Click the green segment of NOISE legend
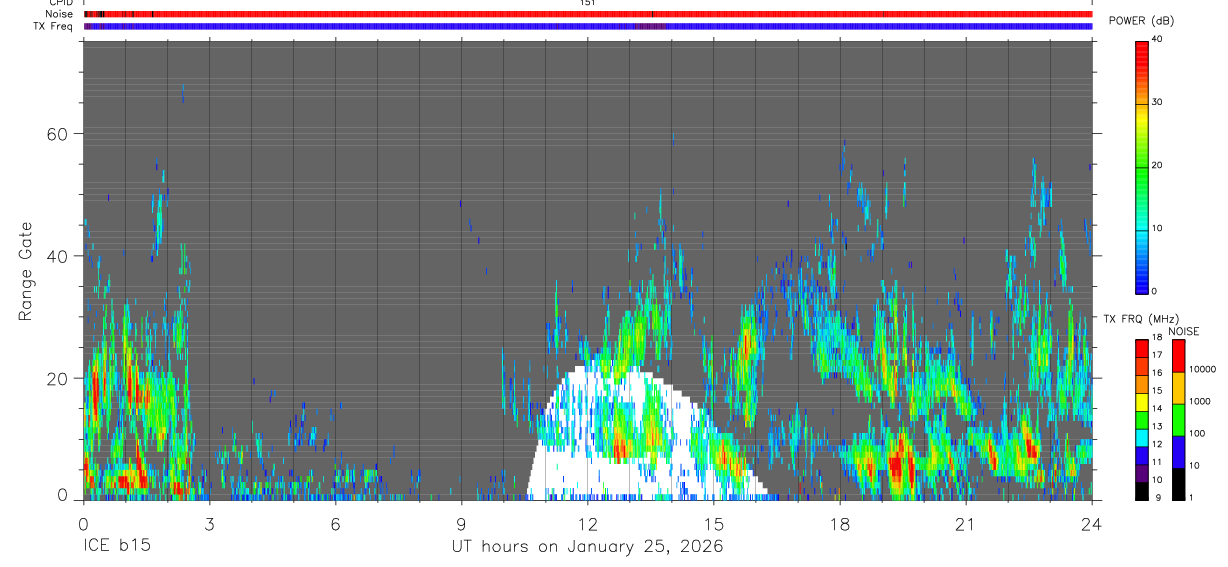Viewport: 1228px width, 567px height. [1178, 419]
